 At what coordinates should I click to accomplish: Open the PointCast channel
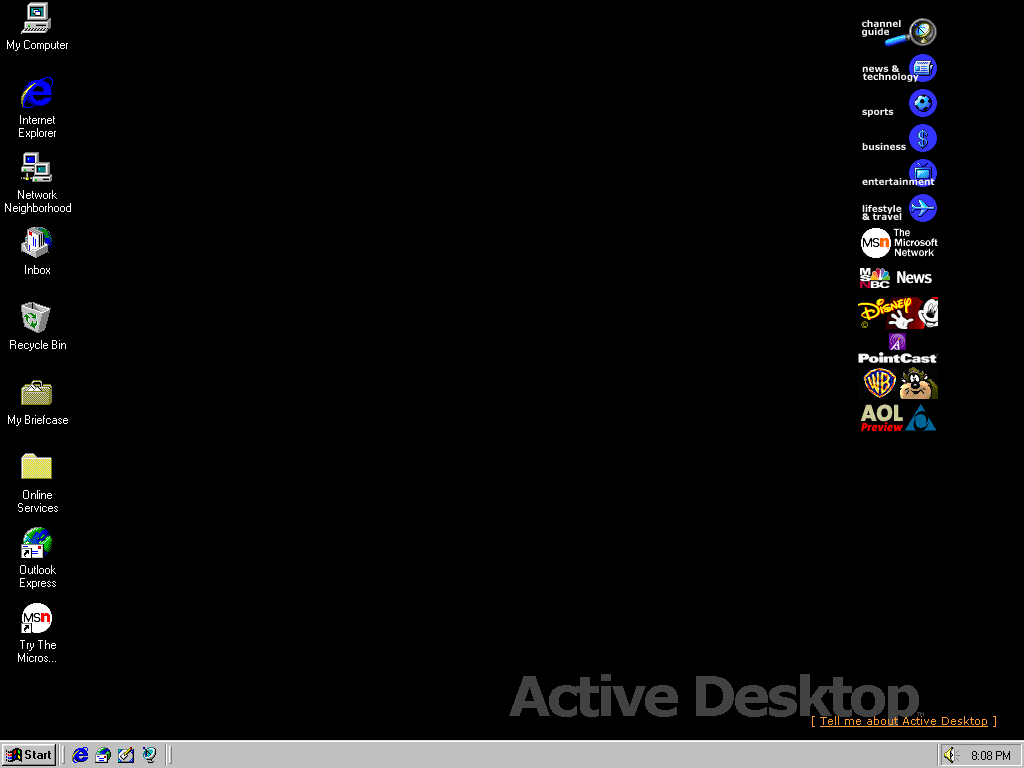click(899, 349)
